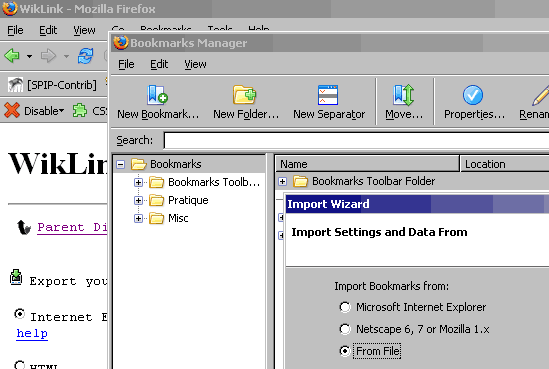This screenshot has width=549, height=369.
Task: Click the Firefox green Back arrow
Action: 12,56
